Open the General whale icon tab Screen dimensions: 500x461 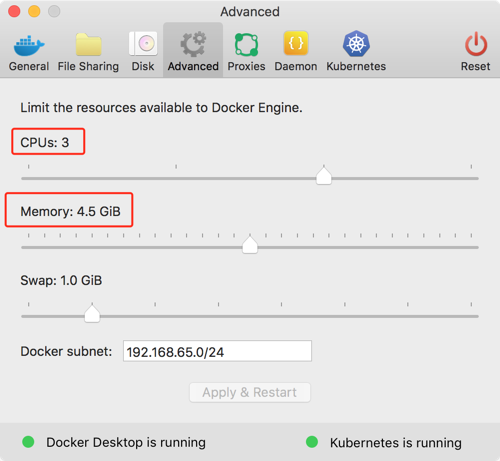(29, 45)
